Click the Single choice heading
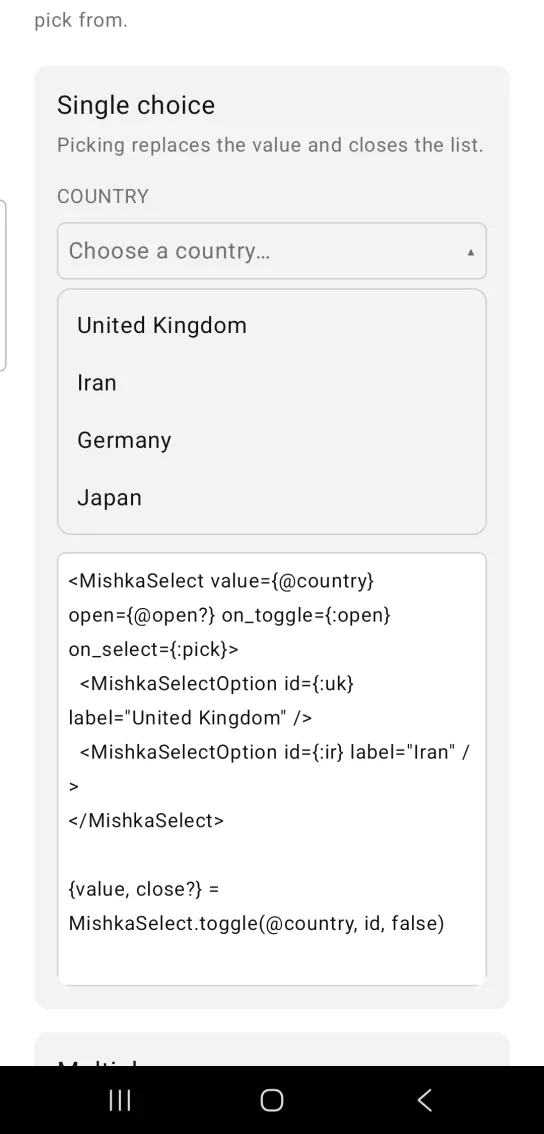The image size is (544, 1134). pyautogui.click(x=136, y=106)
